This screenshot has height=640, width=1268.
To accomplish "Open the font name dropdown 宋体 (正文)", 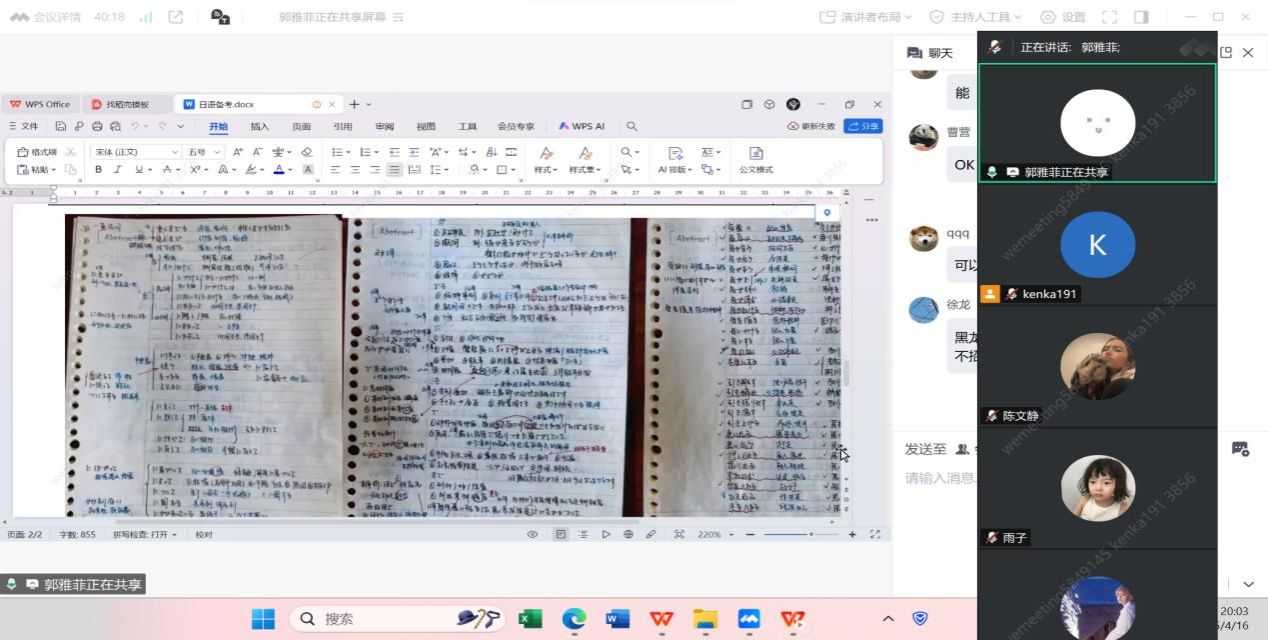I will coord(132,152).
